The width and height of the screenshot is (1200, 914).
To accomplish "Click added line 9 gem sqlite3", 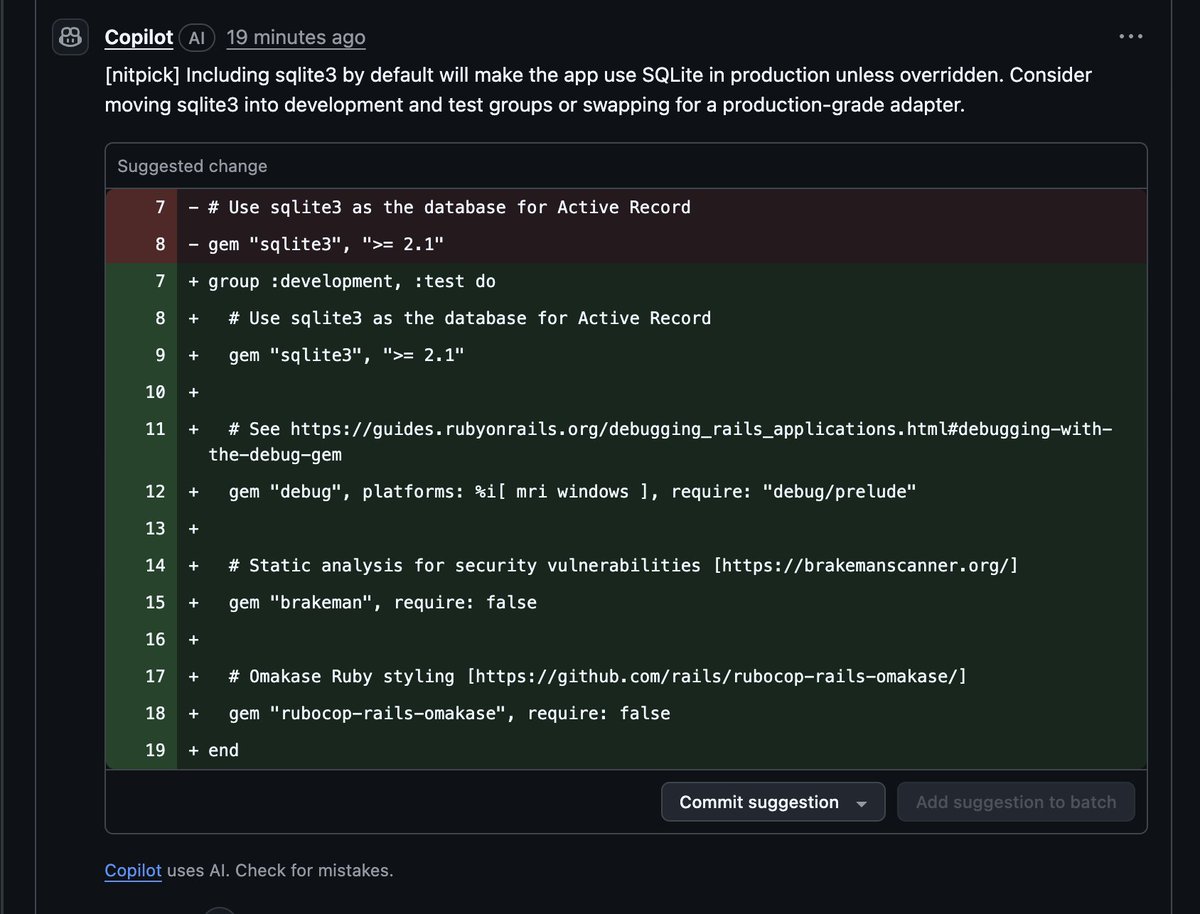I will tap(626, 355).
